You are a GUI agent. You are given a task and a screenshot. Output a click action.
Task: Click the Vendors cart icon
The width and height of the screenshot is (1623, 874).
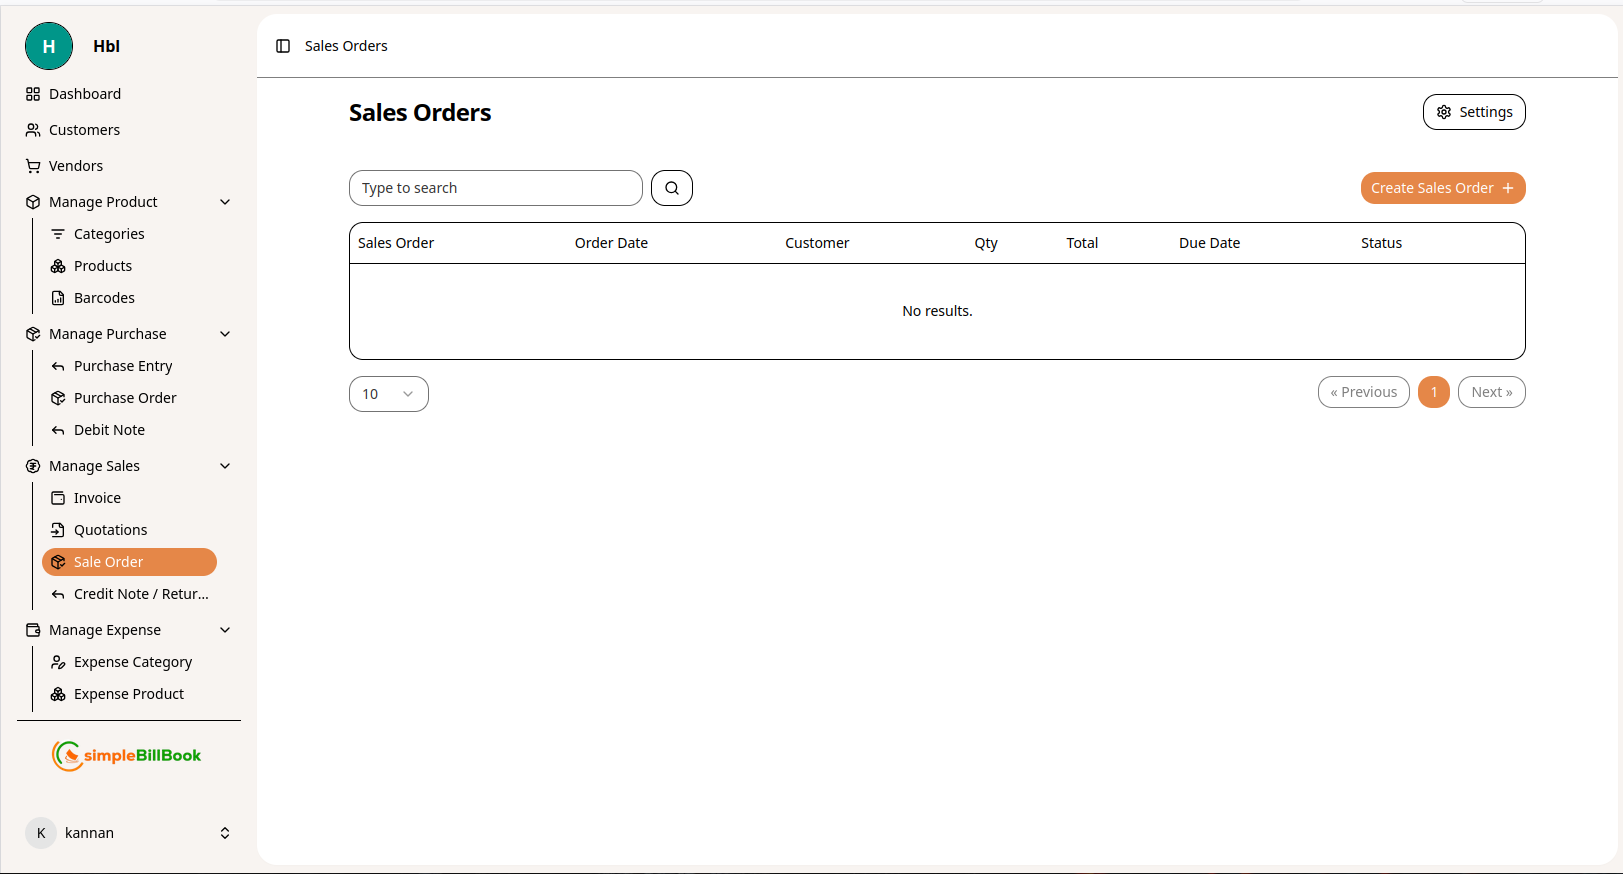point(33,166)
